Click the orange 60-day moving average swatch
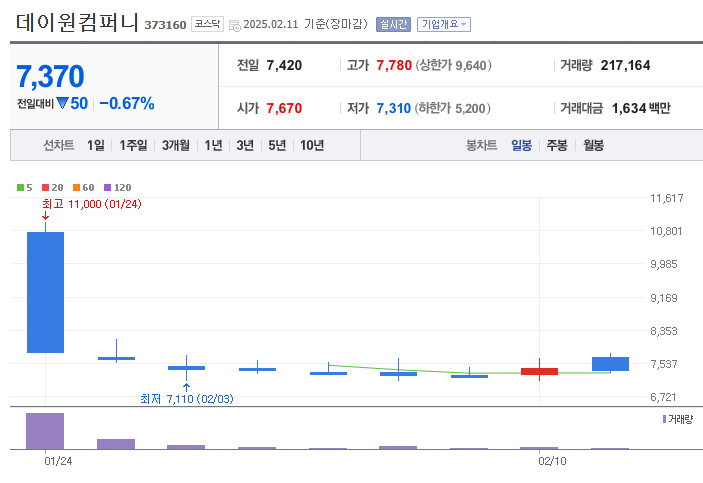Viewport: 703px width, 483px height. 76,187
